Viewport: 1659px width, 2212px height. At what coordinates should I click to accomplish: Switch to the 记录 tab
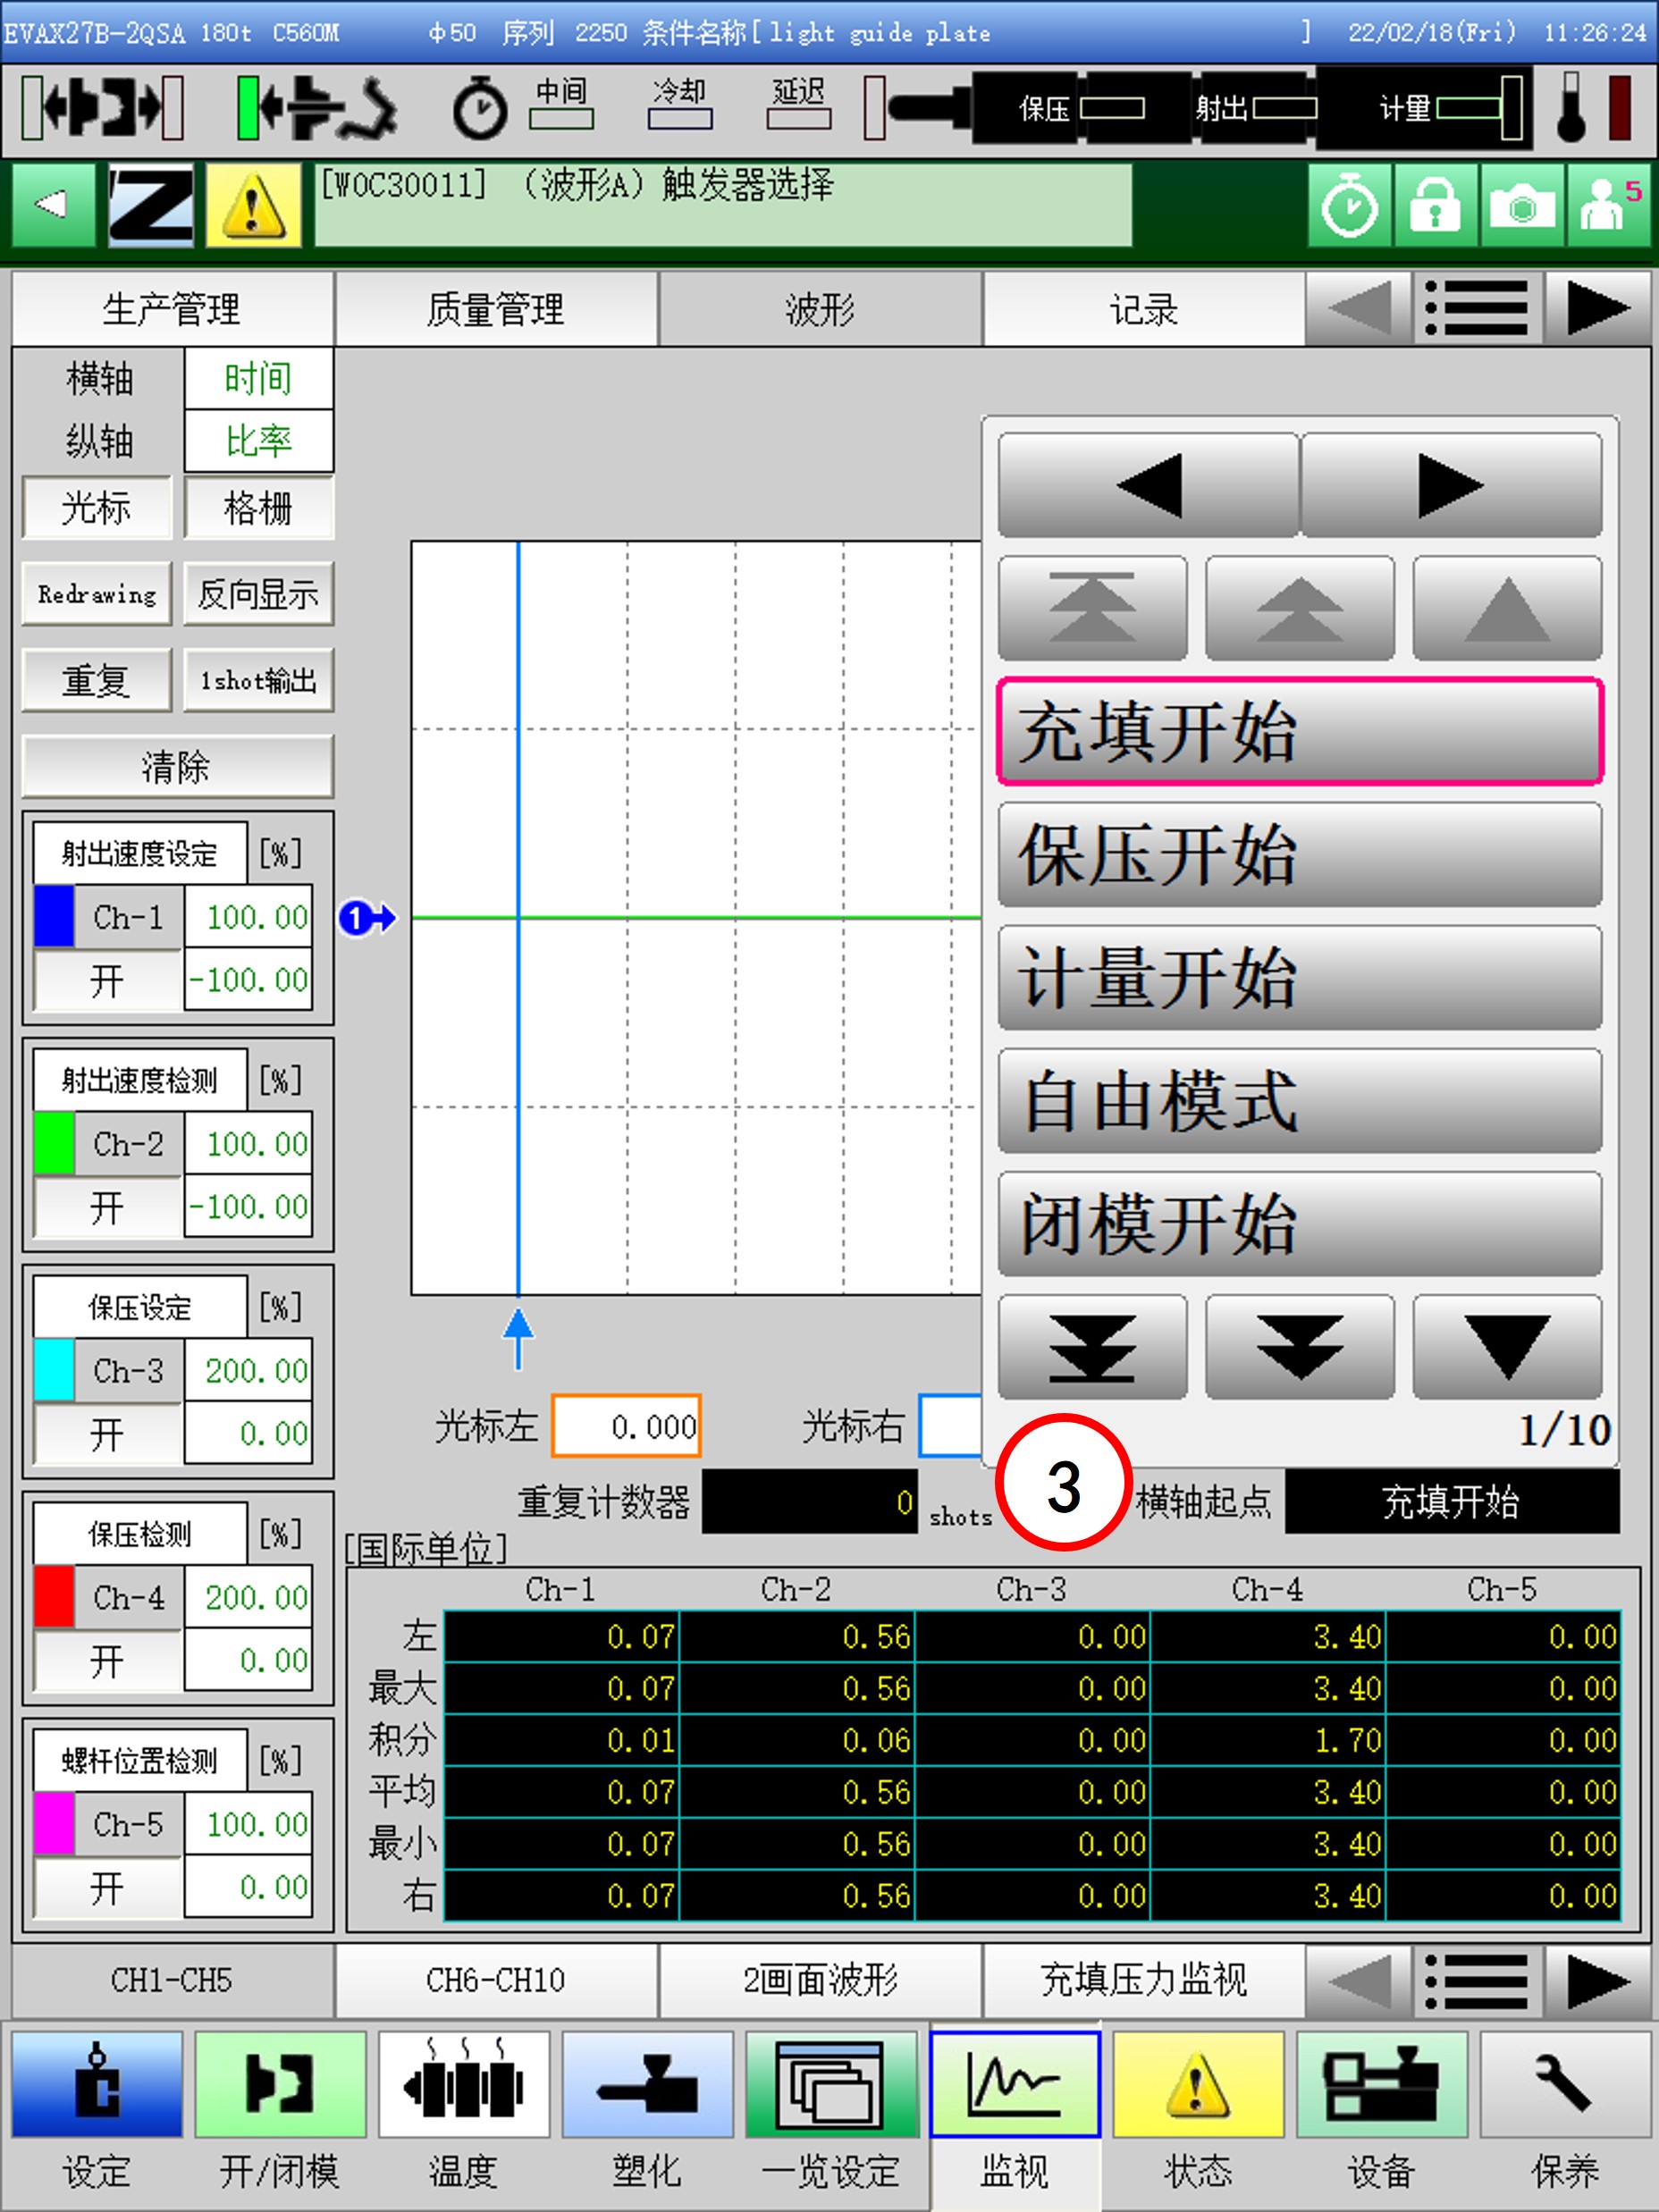(x=1144, y=309)
